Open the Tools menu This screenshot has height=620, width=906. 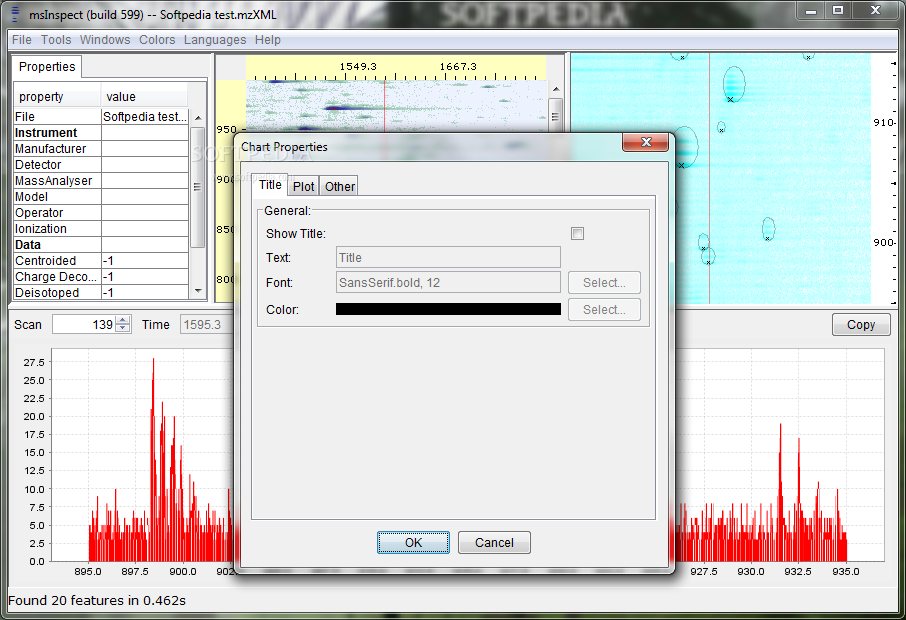pos(56,40)
